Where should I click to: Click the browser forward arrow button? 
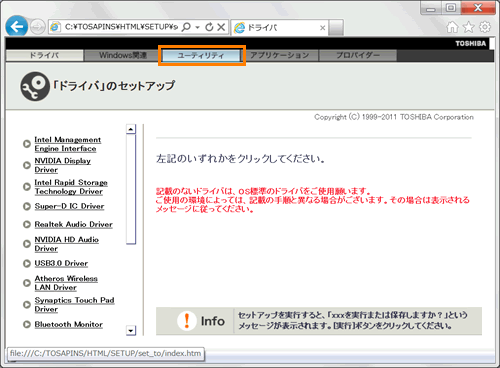37,27
